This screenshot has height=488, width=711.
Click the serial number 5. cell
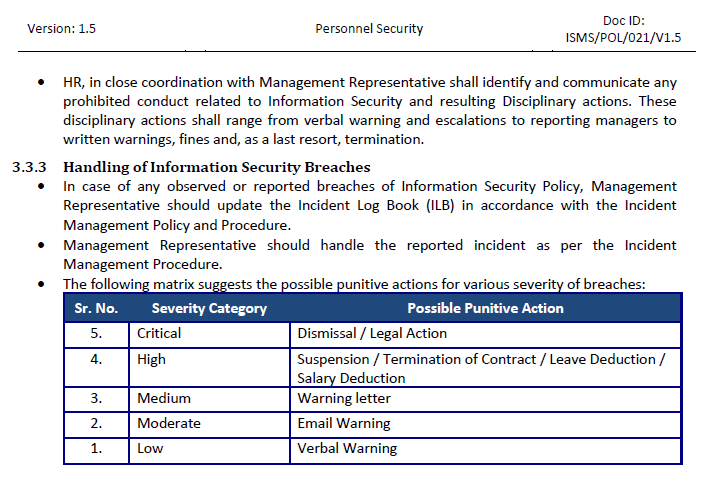click(x=97, y=333)
